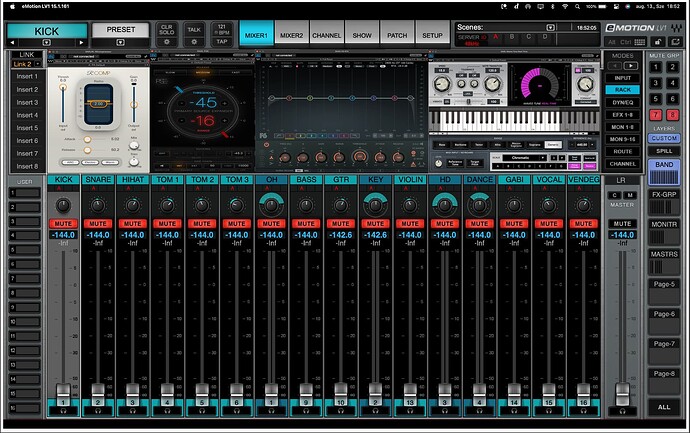
Task: Expand the channel dropdown below the KICK name
Action: (x=46, y=42)
